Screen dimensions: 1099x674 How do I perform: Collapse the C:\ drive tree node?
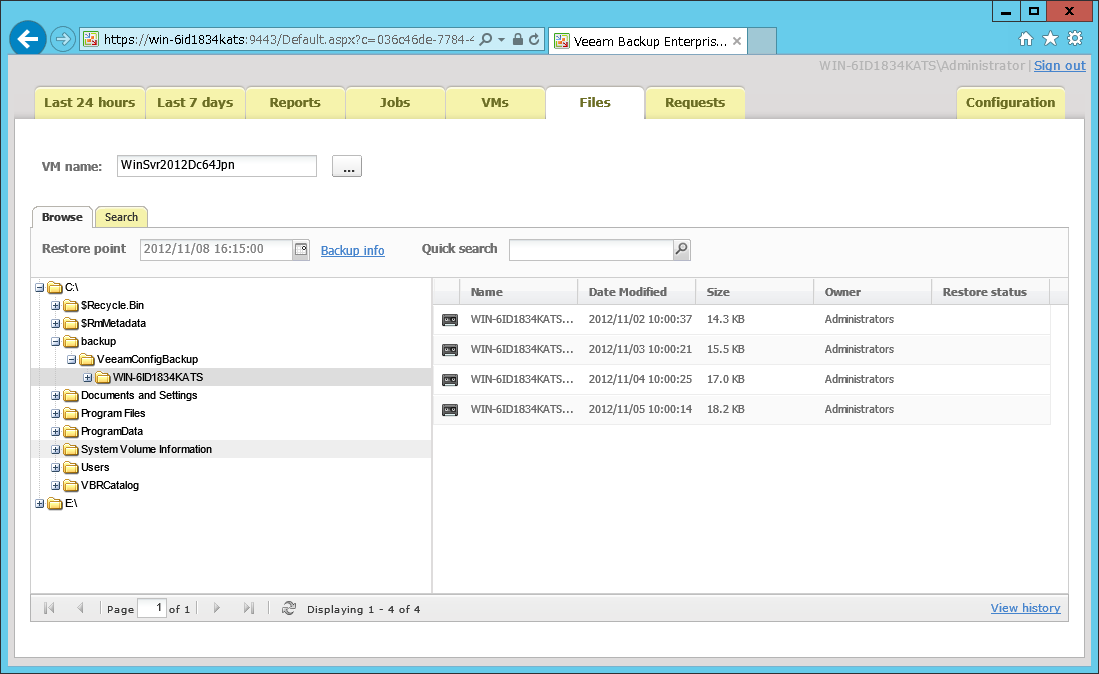click(40, 287)
